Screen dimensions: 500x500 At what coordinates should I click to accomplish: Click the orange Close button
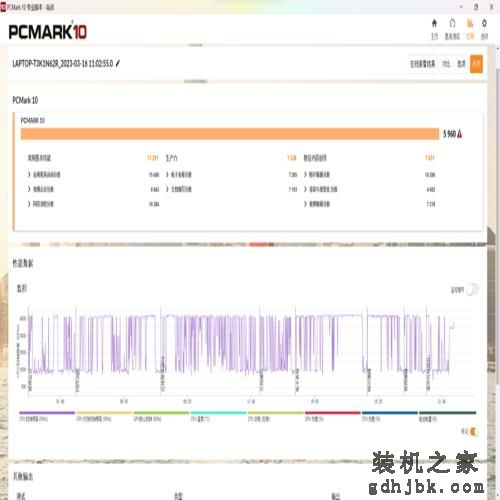click(x=476, y=64)
